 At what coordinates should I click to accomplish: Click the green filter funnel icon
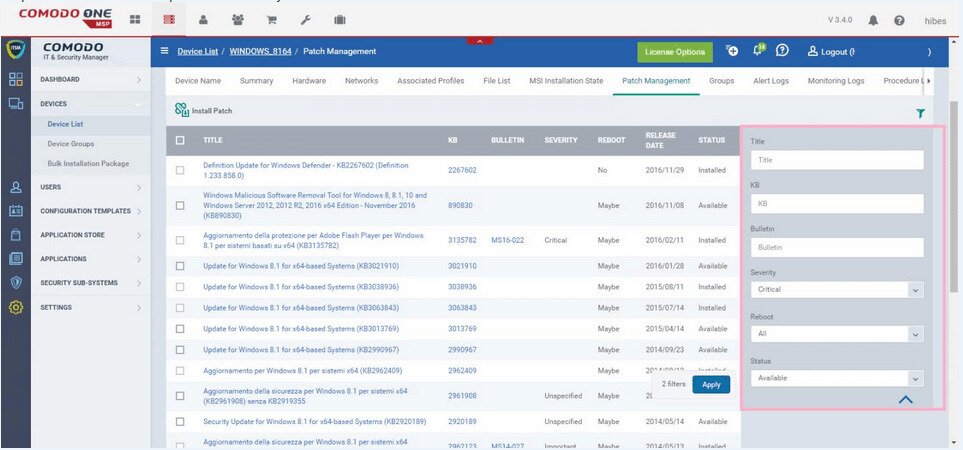(920, 114)
